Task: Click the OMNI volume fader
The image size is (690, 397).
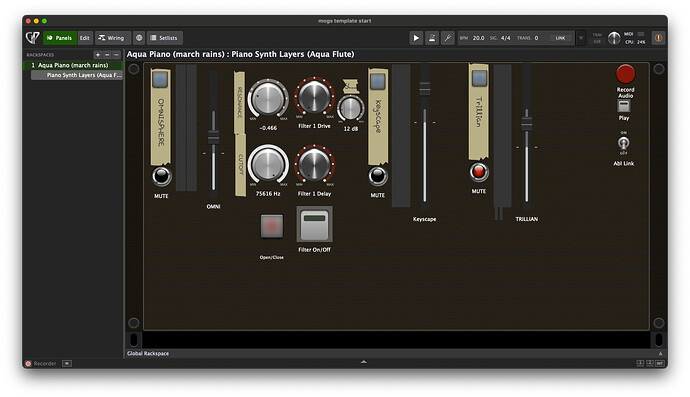Action: pyautogui.click(x=213, y=137)
